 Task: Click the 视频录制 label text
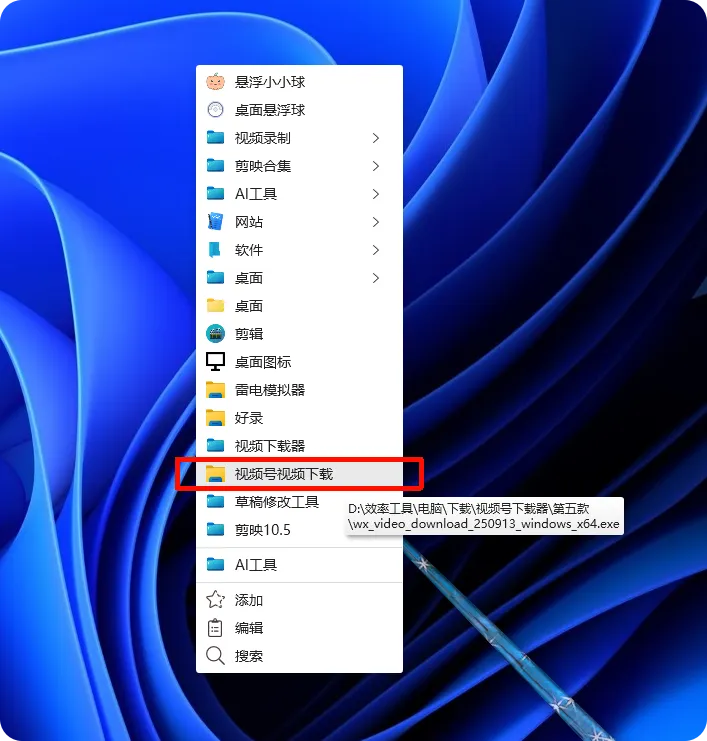click(263, 138)
